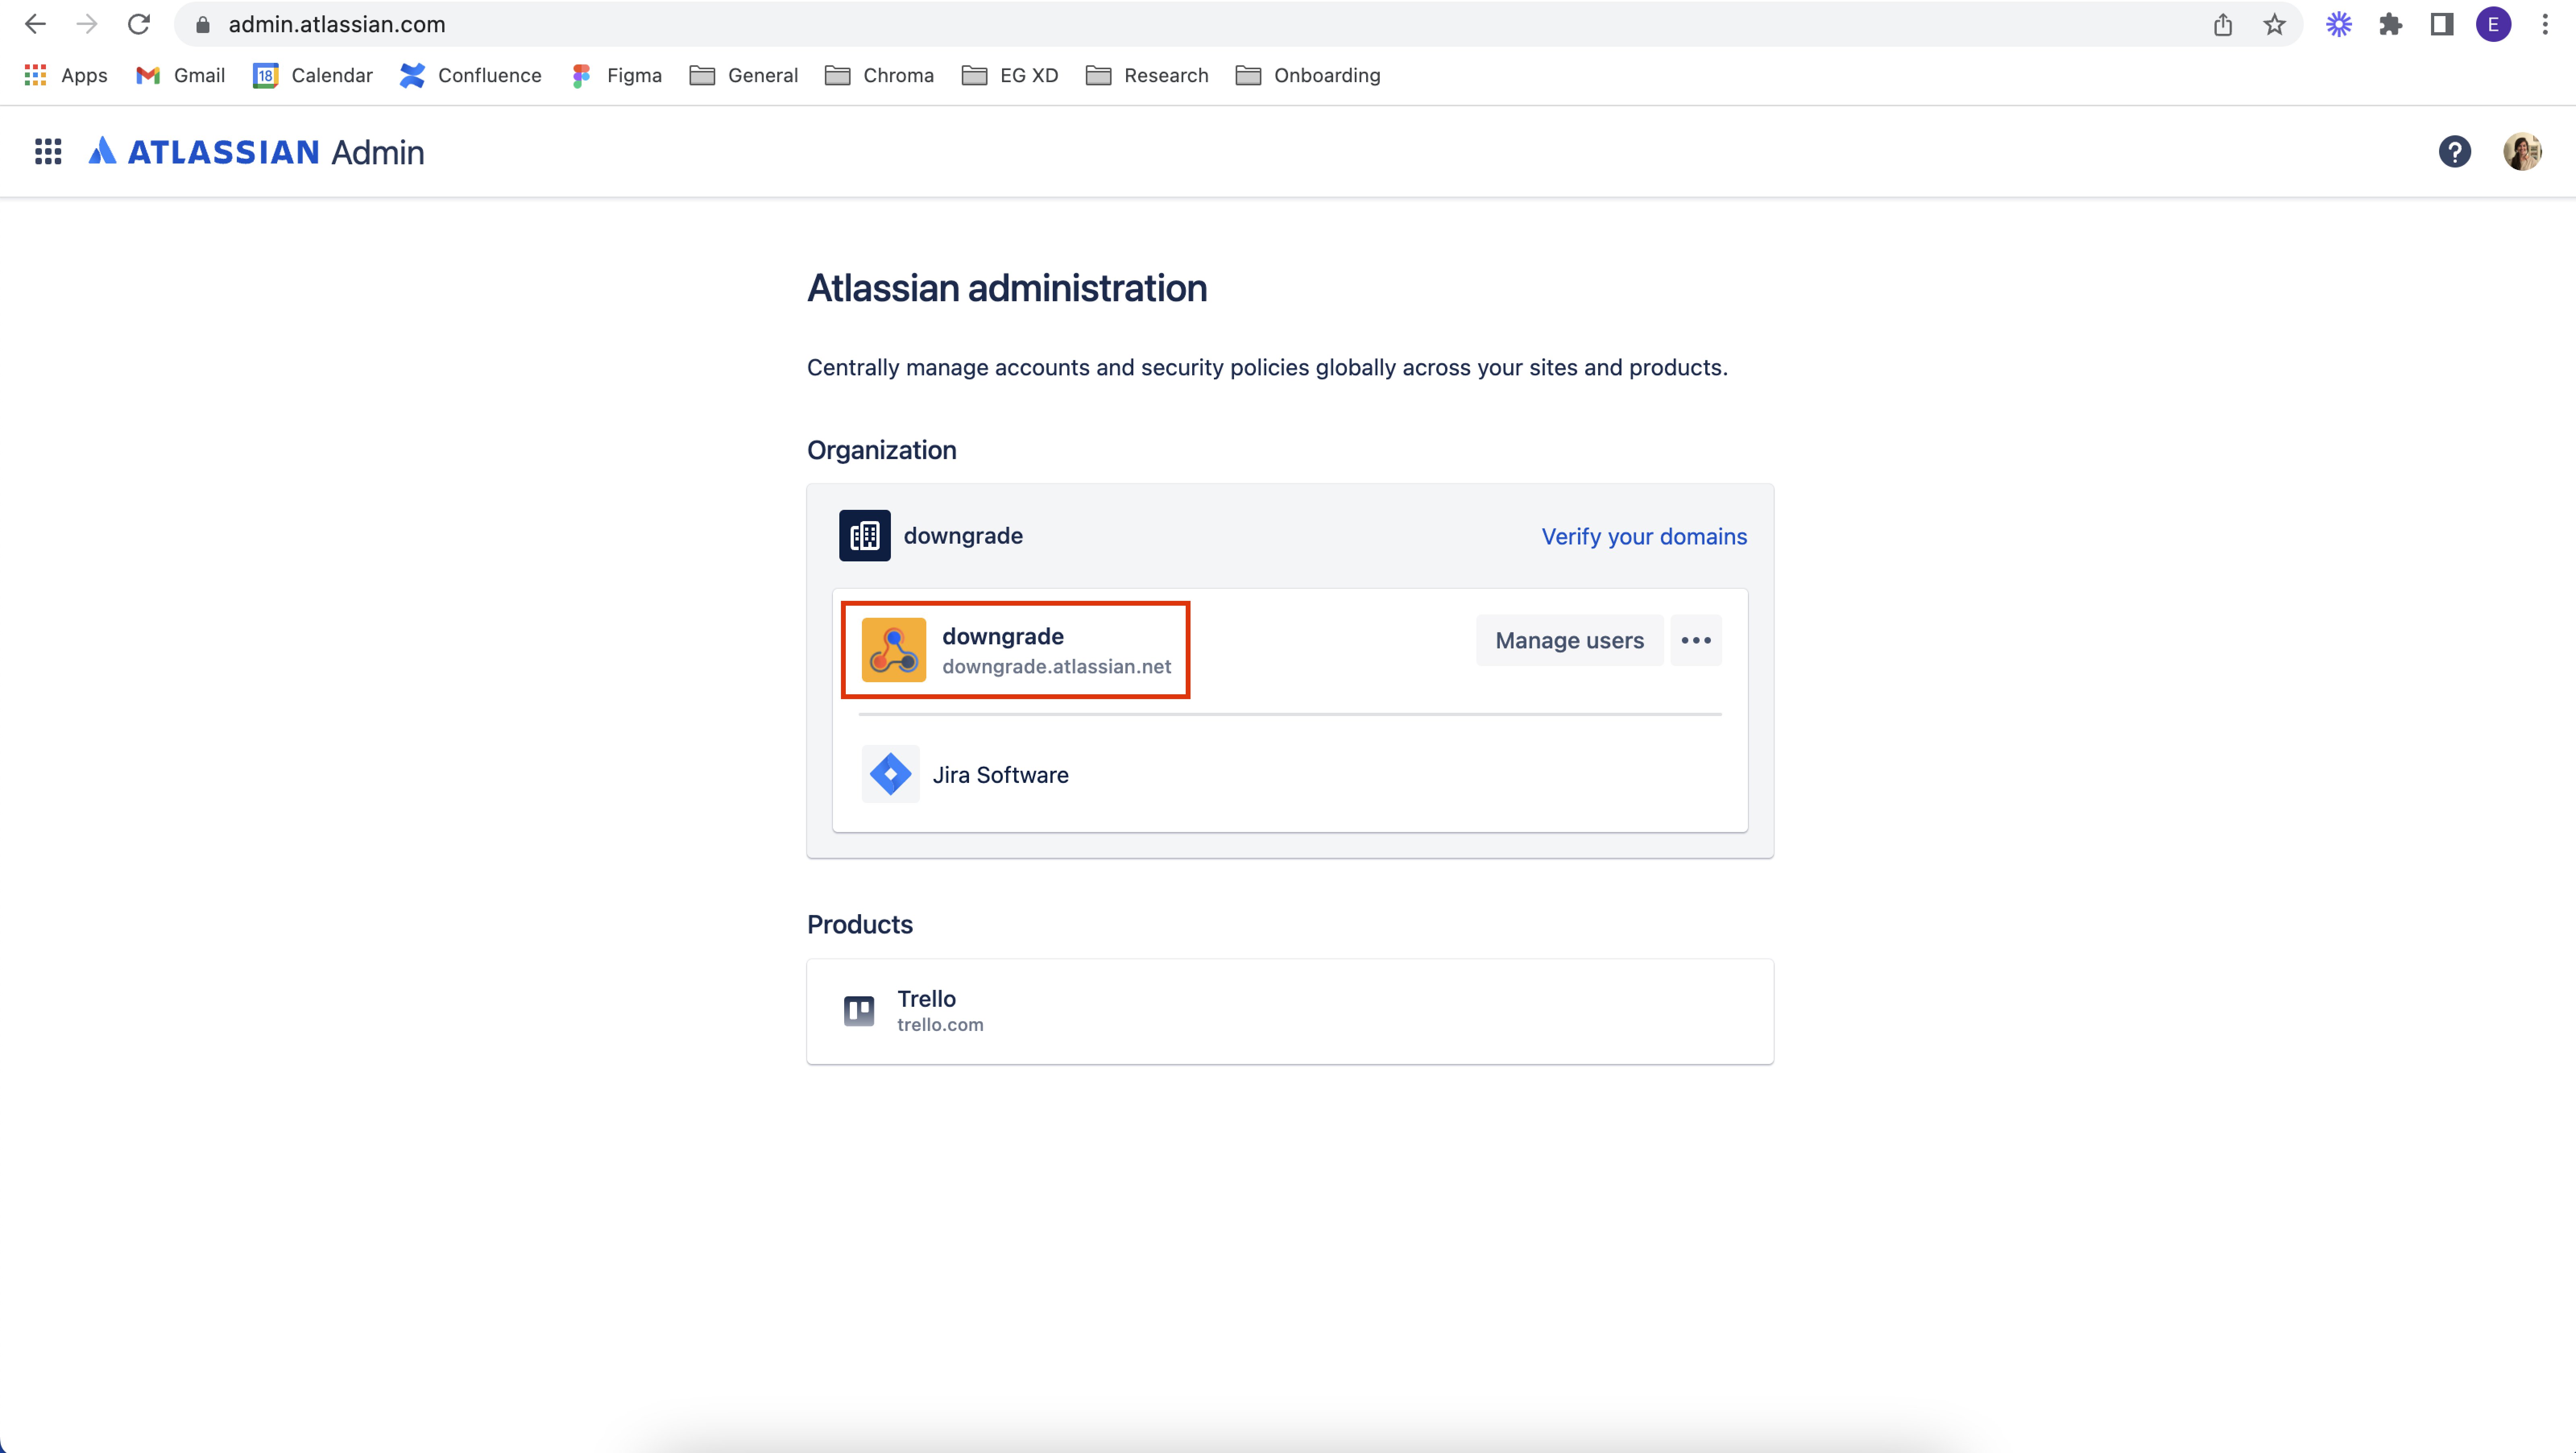
Task: Click the browser forward arrow
Action: click(87, 24)
